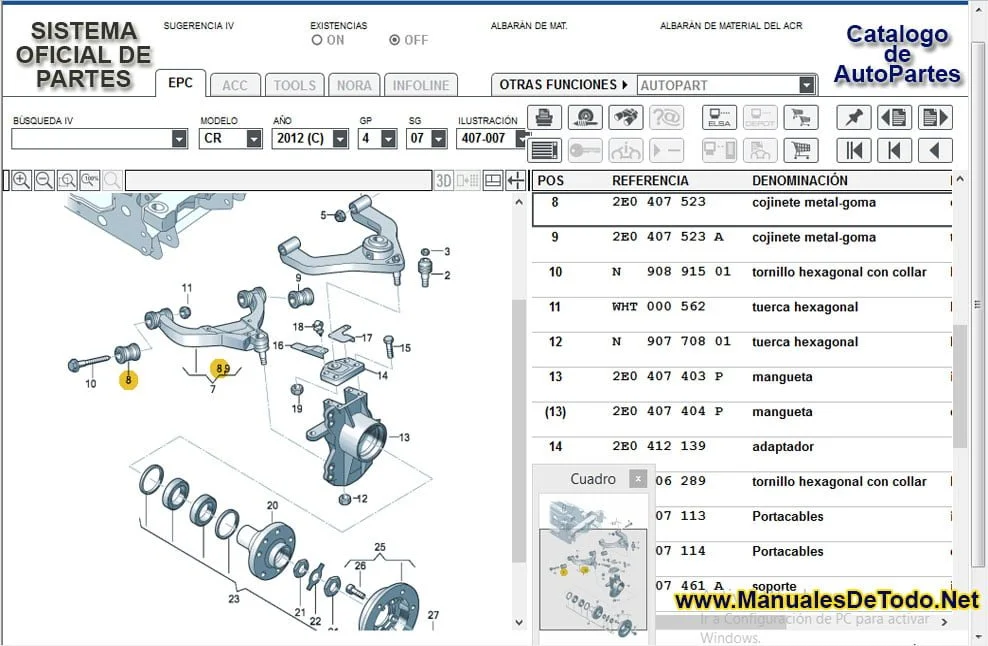Select the Existencias ON radio button

(317, 40)
